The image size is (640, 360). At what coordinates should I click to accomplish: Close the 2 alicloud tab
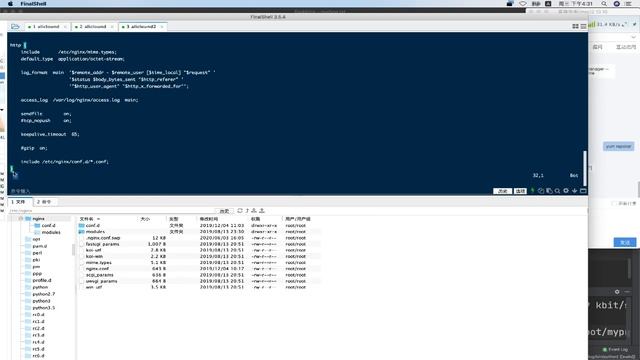click(x=112, y=27)
